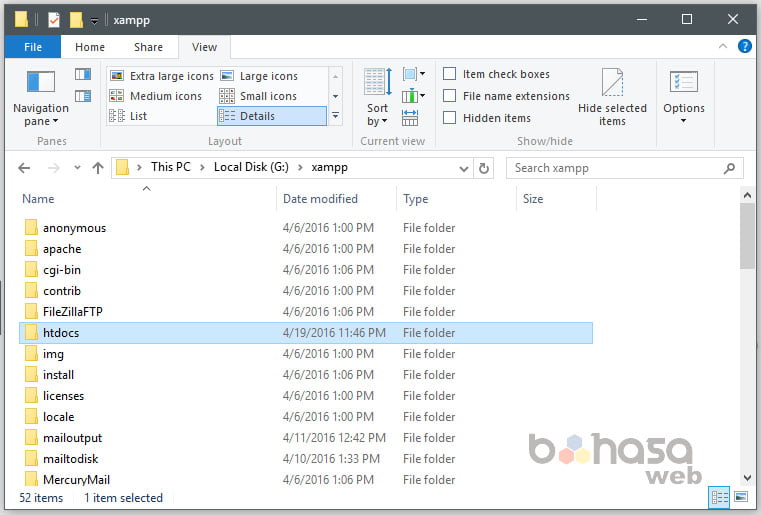Select the View ribbon tab

[204, 47]
